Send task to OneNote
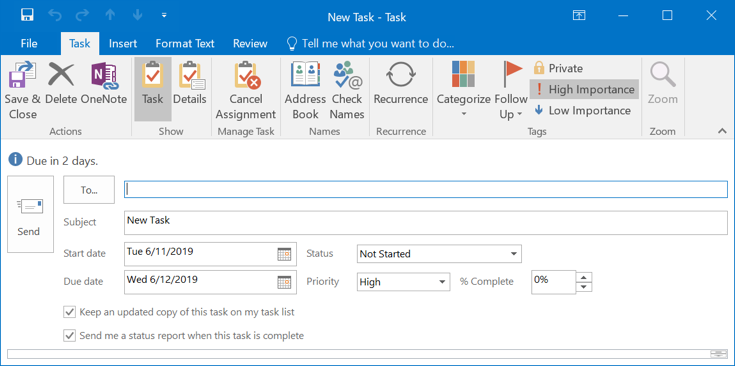 tap(104, 83)
